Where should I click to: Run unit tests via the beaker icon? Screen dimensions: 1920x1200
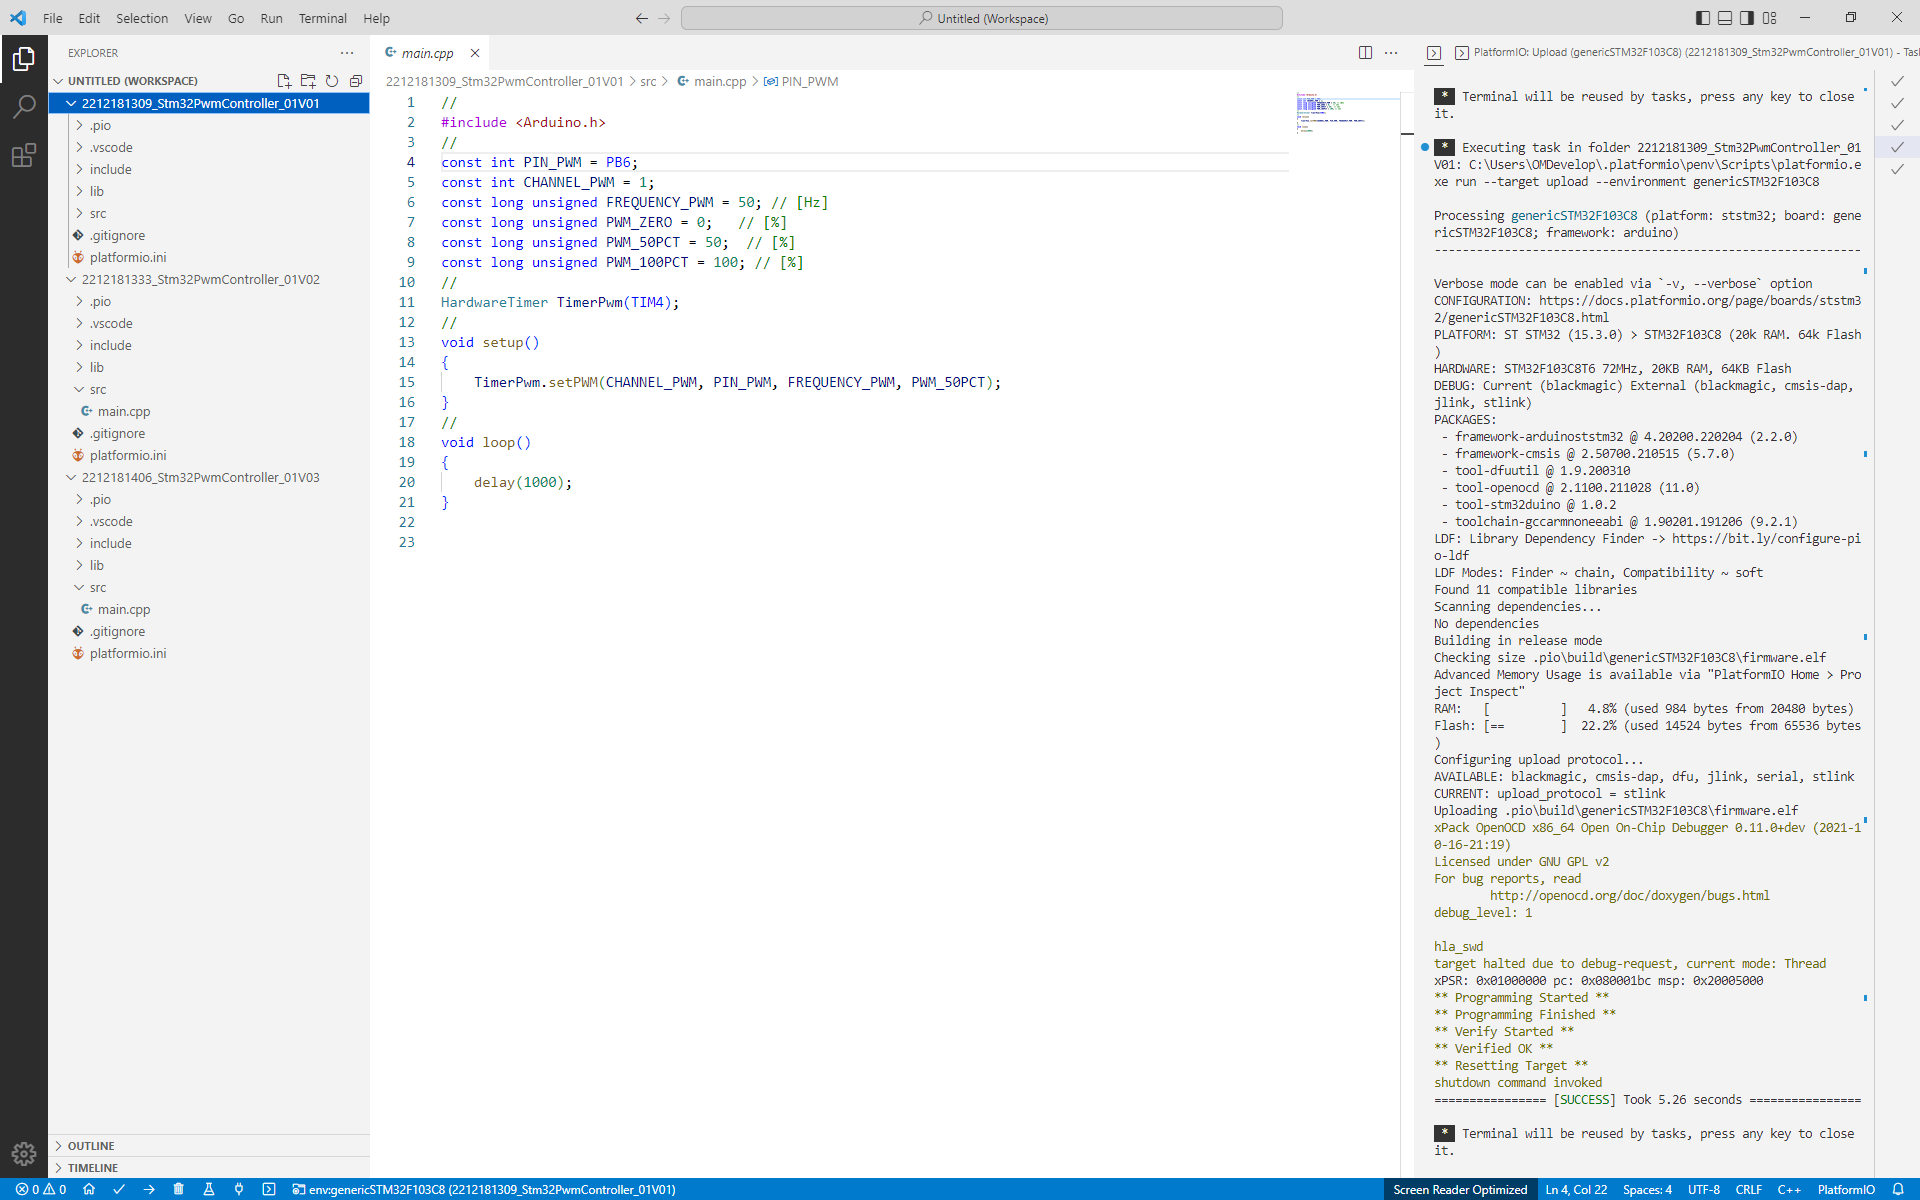tap(209, 1189)
